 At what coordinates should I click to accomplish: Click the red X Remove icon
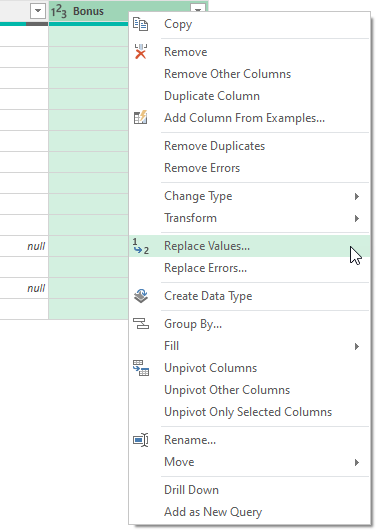pyautogui.click(x=140, y=52)
